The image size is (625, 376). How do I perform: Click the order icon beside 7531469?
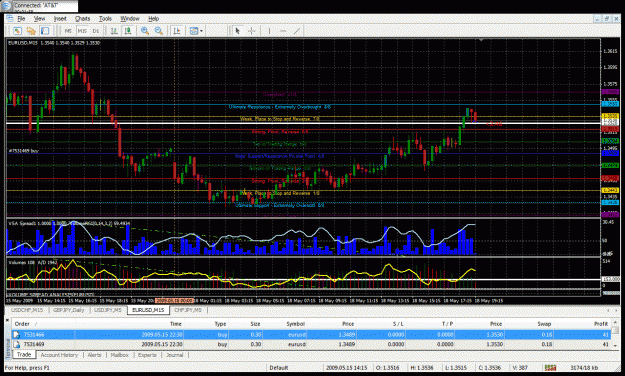coord(17,344)
